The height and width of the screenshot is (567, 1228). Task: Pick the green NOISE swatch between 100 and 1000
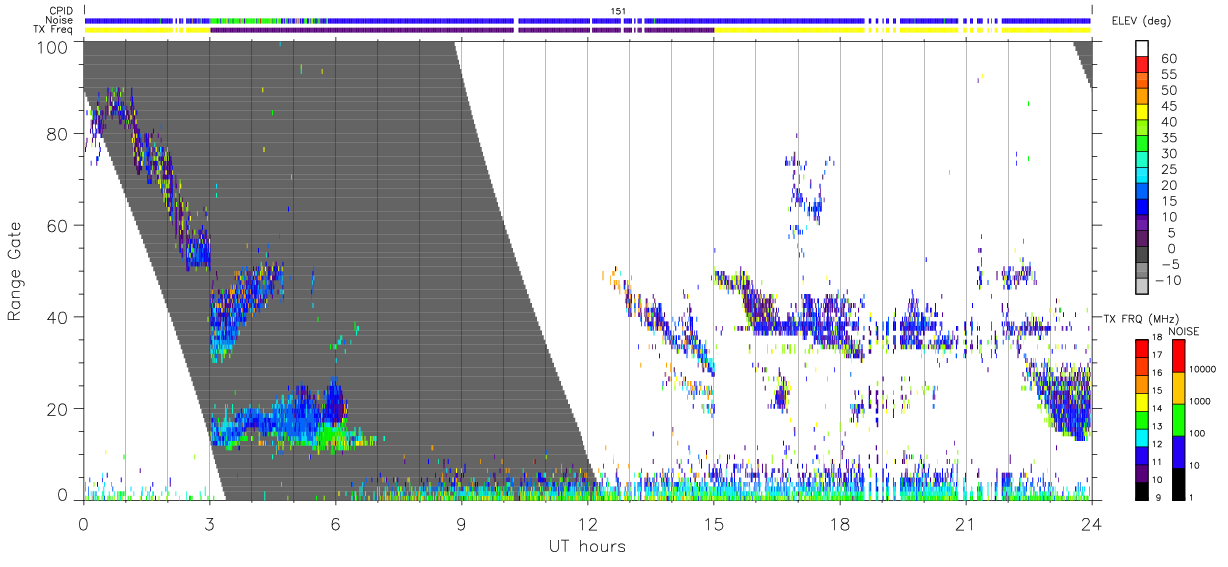coord(1177,419)
